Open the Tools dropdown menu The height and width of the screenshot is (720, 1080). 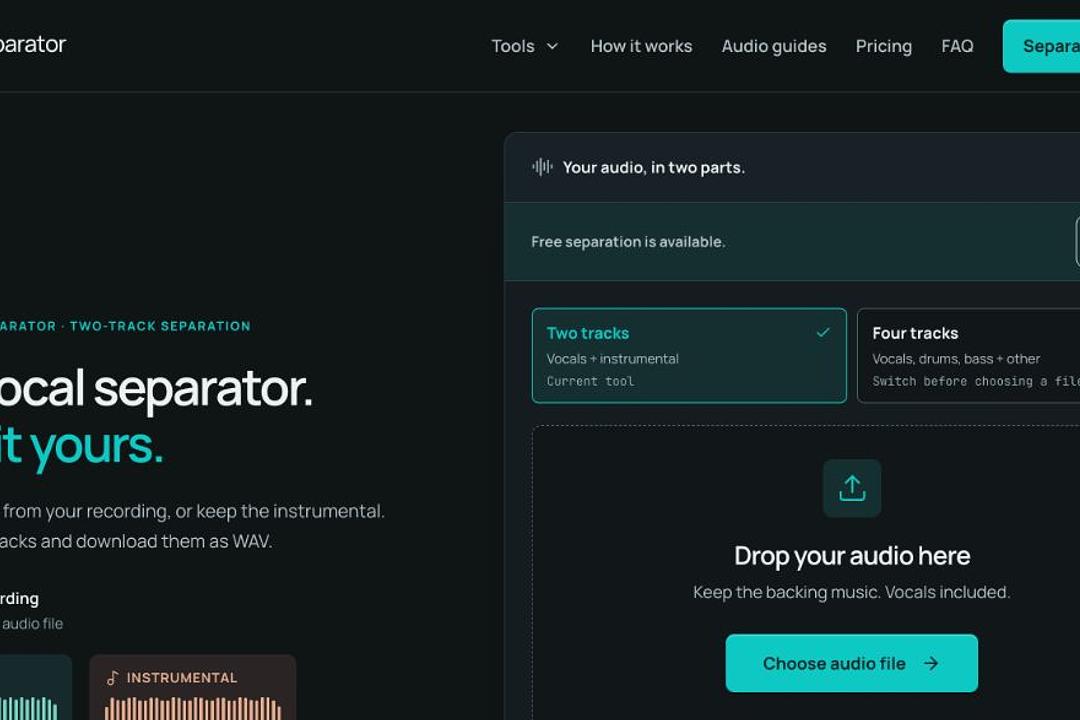click(524, 46)
